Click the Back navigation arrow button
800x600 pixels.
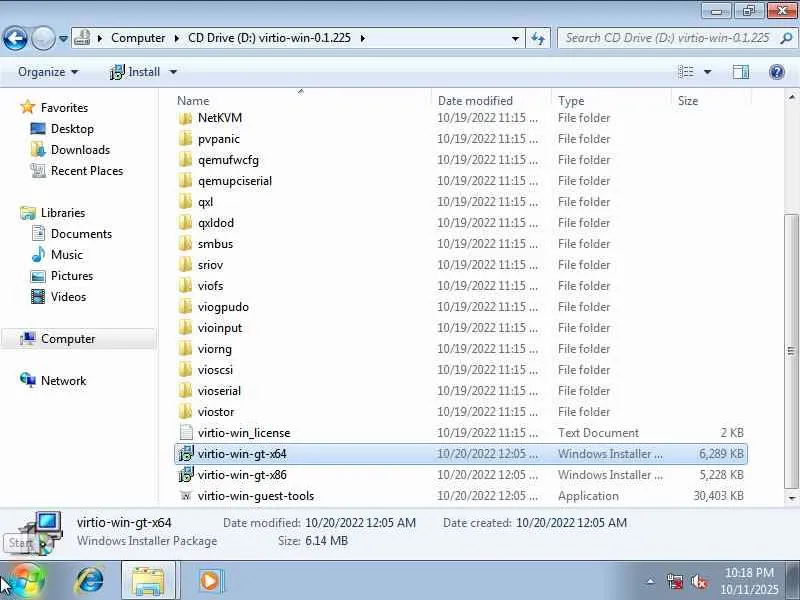(x=15, y=38)
